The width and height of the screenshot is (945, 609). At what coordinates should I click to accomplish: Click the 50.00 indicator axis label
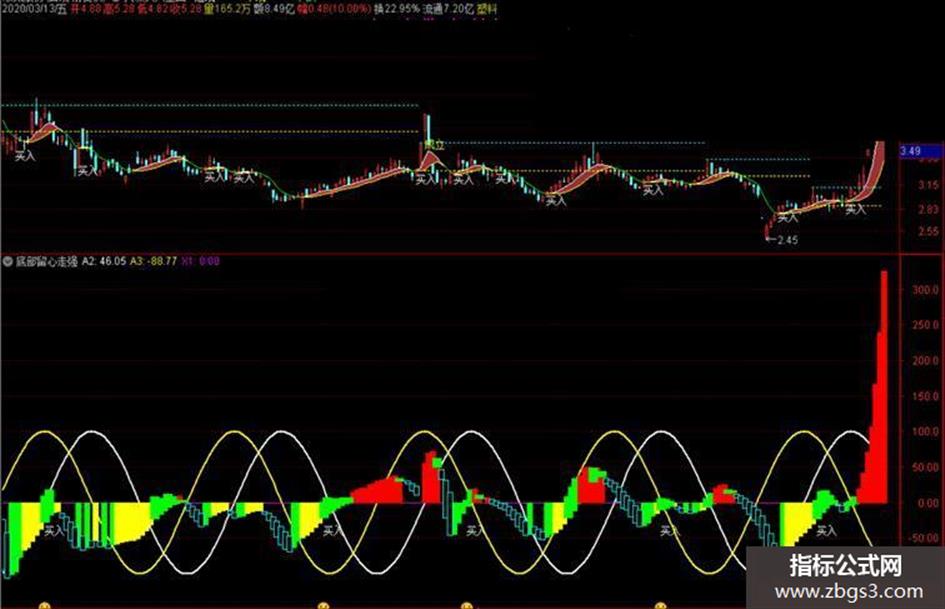(x=926, y=467)
